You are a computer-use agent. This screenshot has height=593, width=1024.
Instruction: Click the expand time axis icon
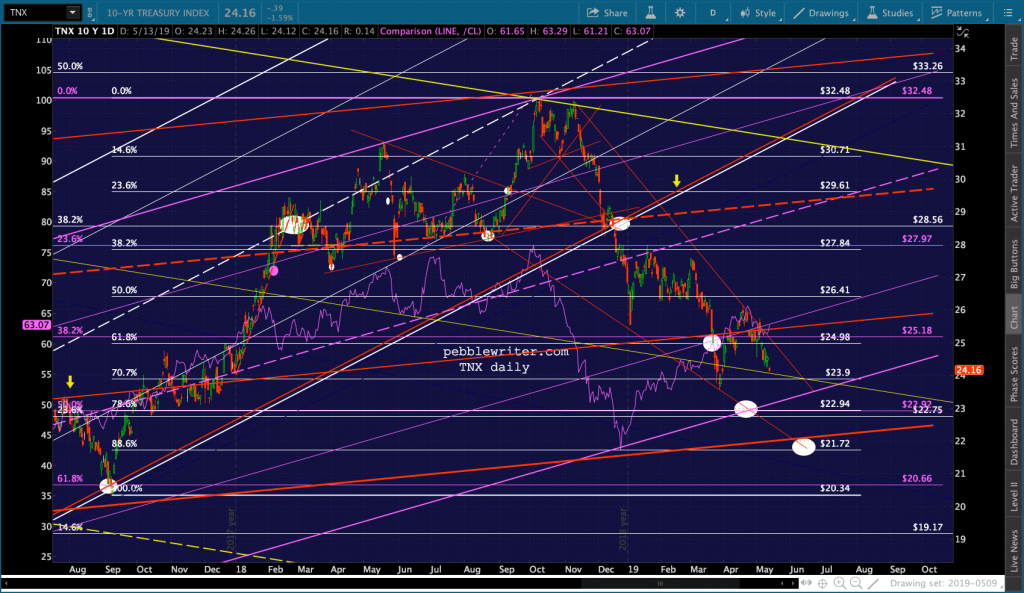coord(807,583)
